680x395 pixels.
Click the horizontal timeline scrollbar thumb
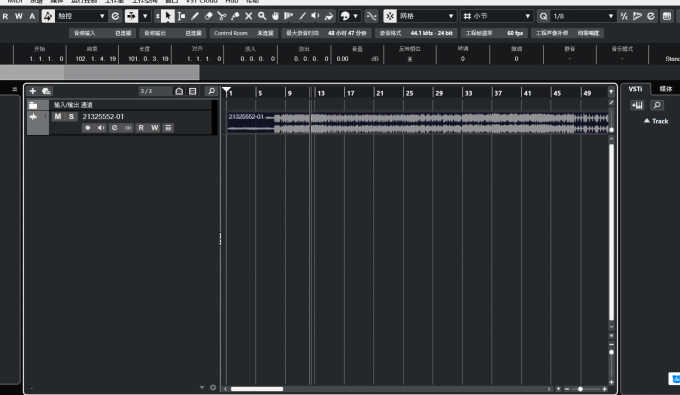click(257, 389)
